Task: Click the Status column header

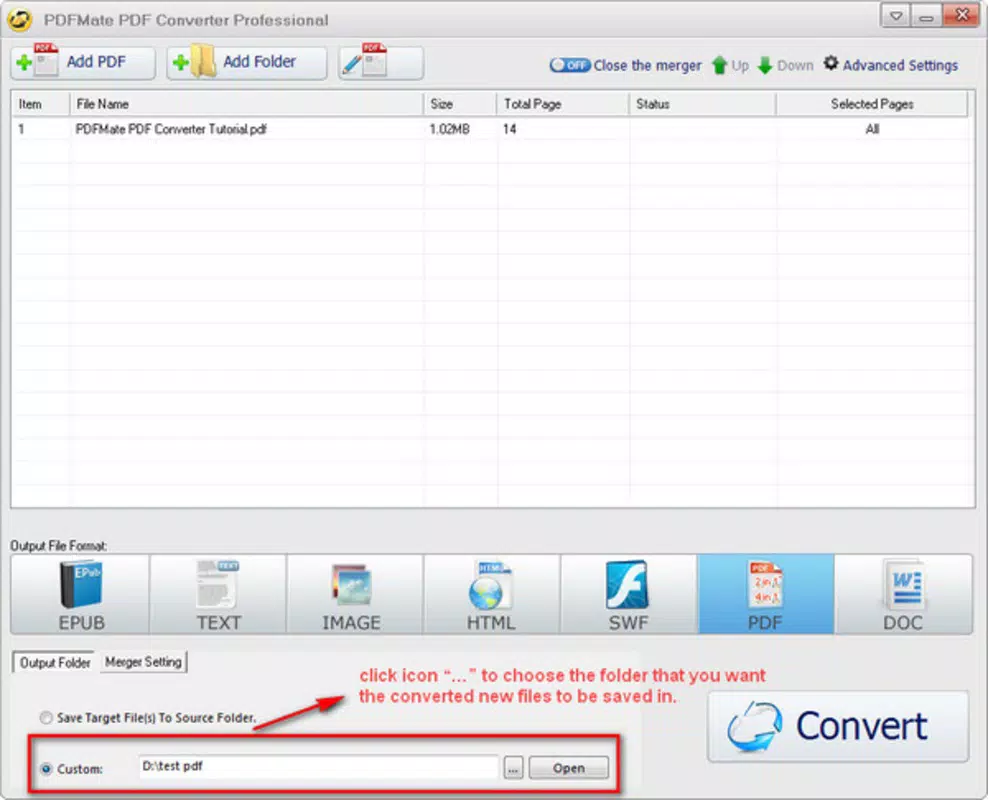Action: [702, 104]
